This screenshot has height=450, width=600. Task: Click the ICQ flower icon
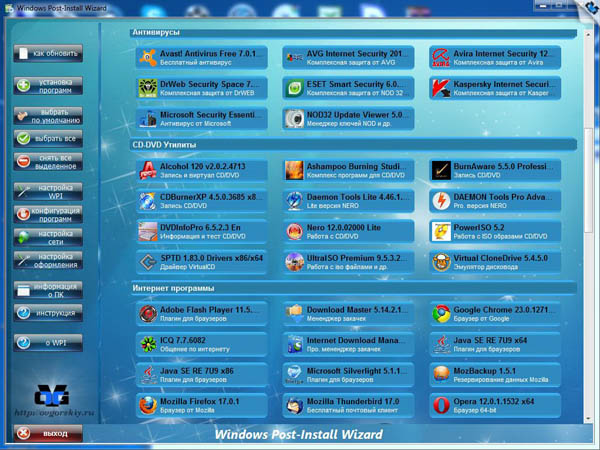tap(148, 345)
